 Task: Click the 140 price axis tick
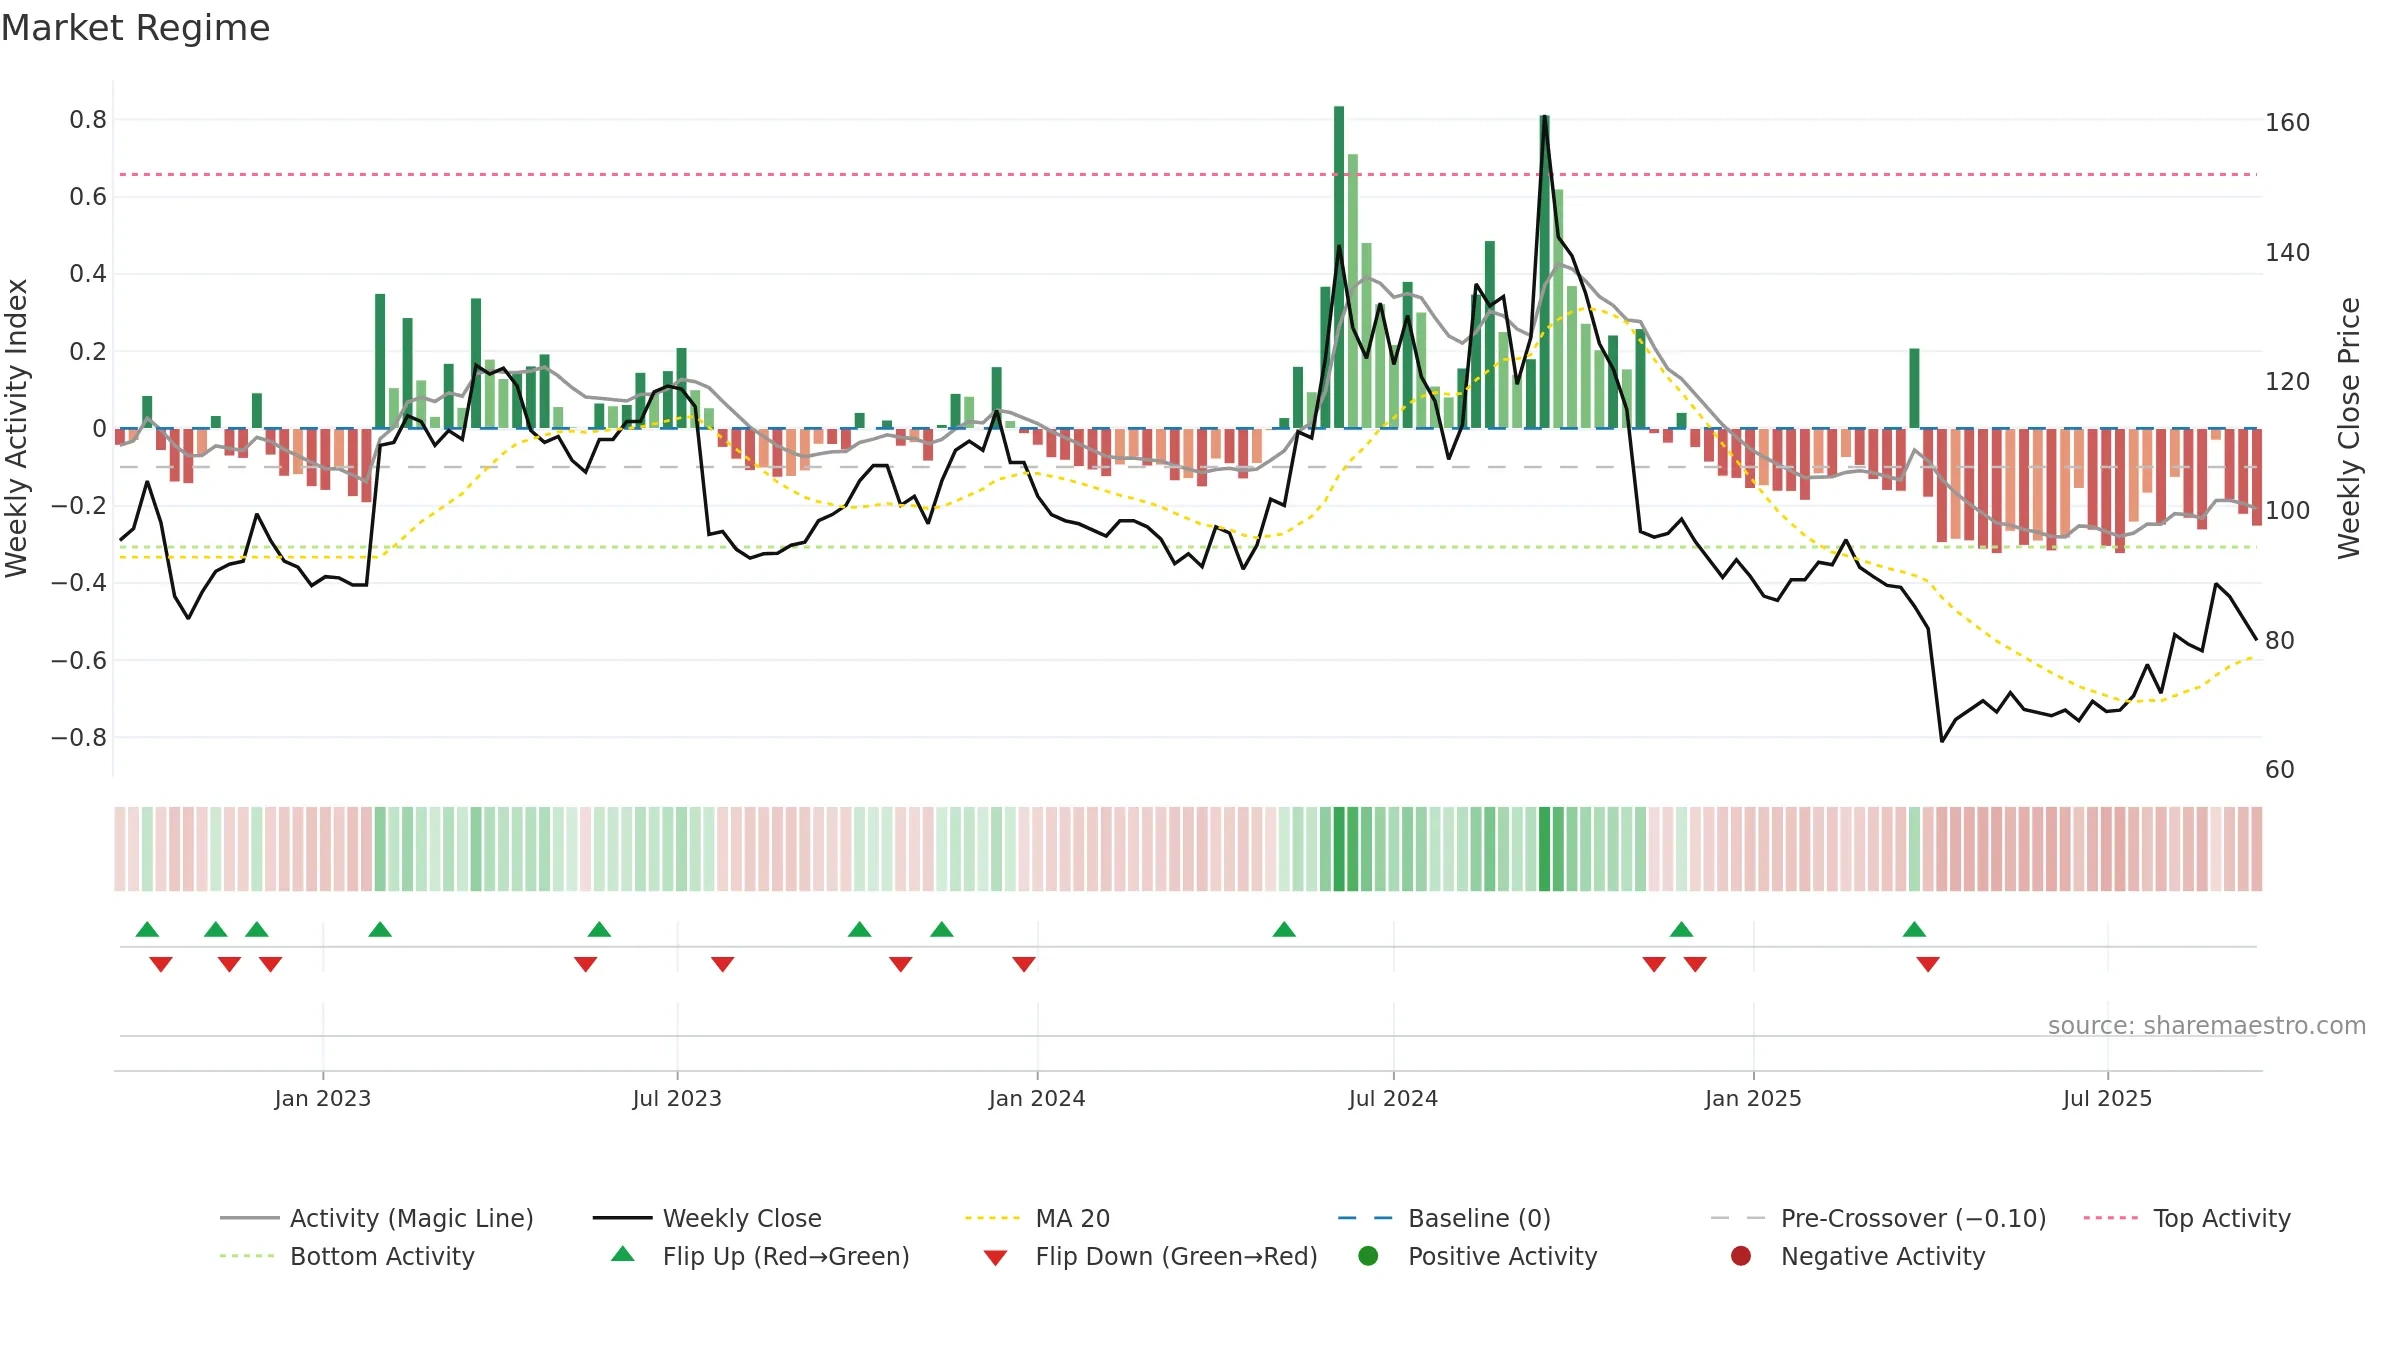[x=2287, y=252]
